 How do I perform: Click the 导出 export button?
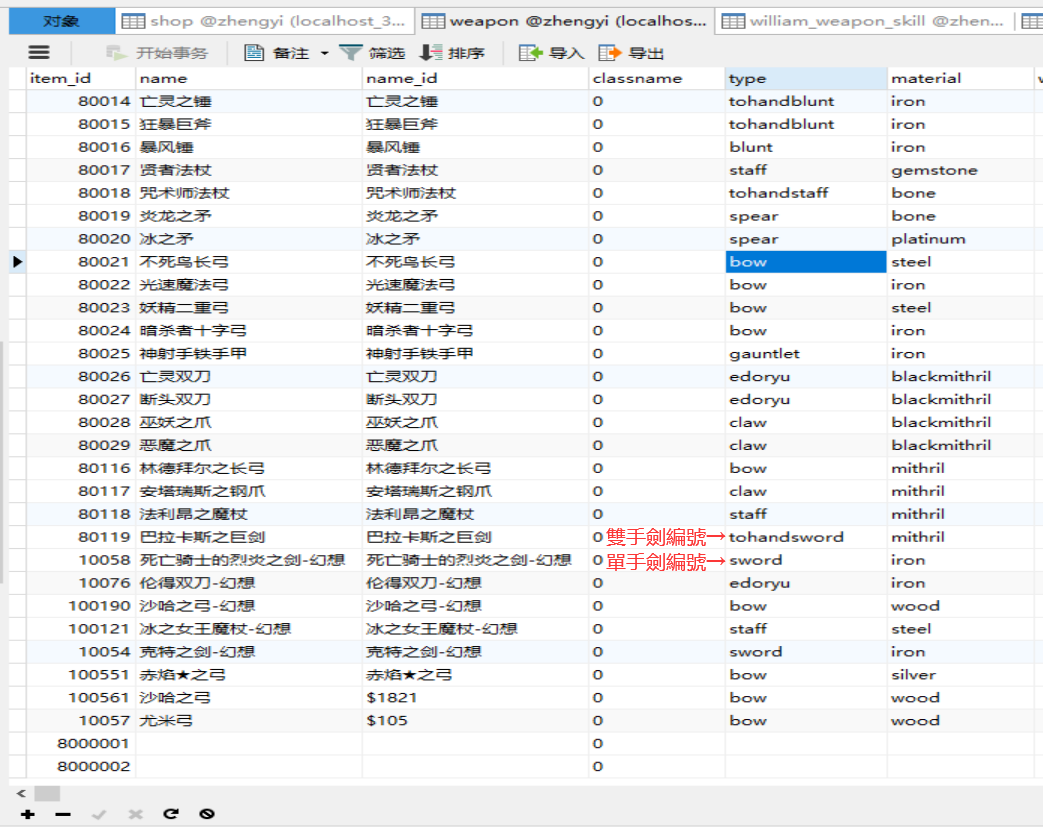point(631,53)
